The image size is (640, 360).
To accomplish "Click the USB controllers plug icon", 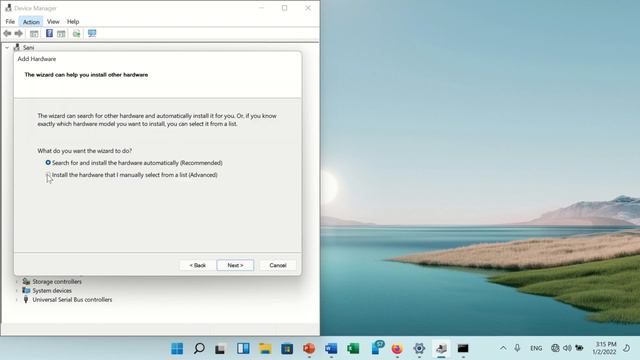I will pyautogui.click(x=26, y=299).
